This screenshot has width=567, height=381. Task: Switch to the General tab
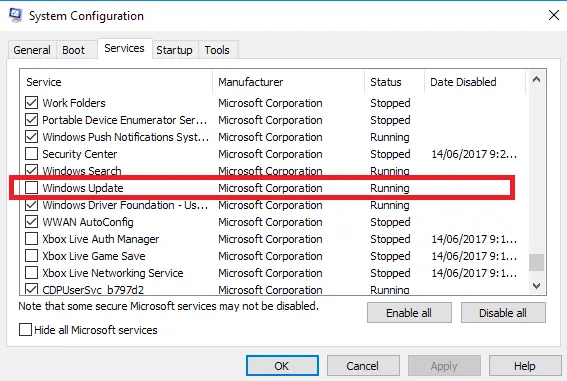tap(32, 50)
